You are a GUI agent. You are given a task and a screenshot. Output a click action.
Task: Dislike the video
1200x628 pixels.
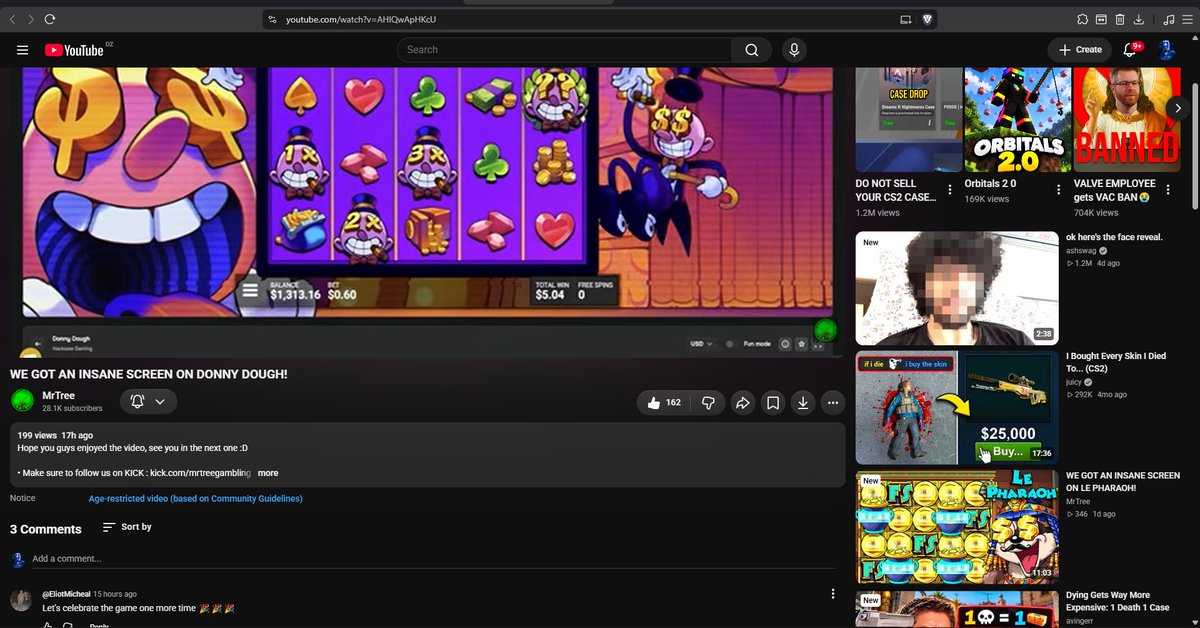[x=708, y=402]
